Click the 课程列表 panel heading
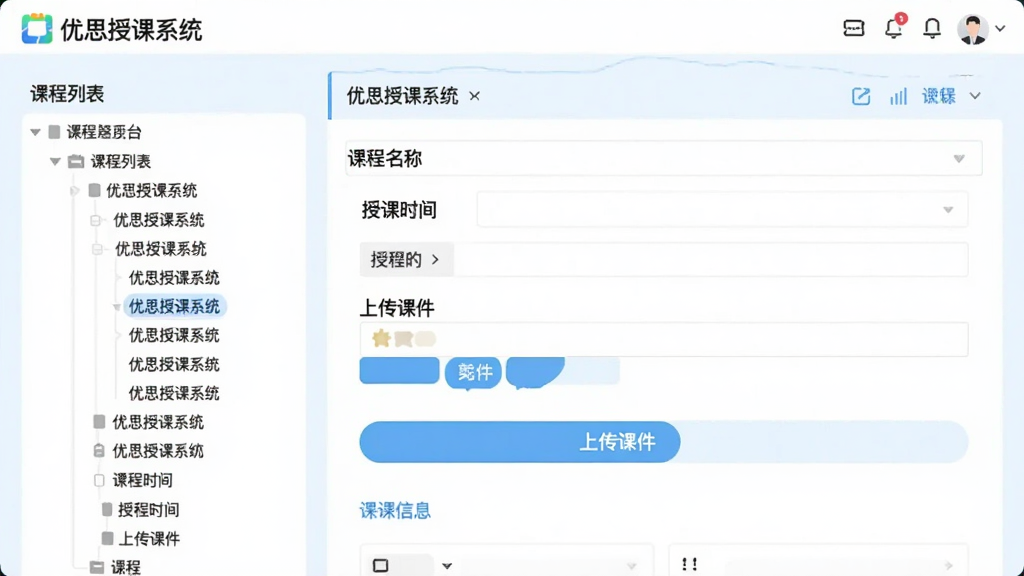1024x576 pixels. (67, 94)
